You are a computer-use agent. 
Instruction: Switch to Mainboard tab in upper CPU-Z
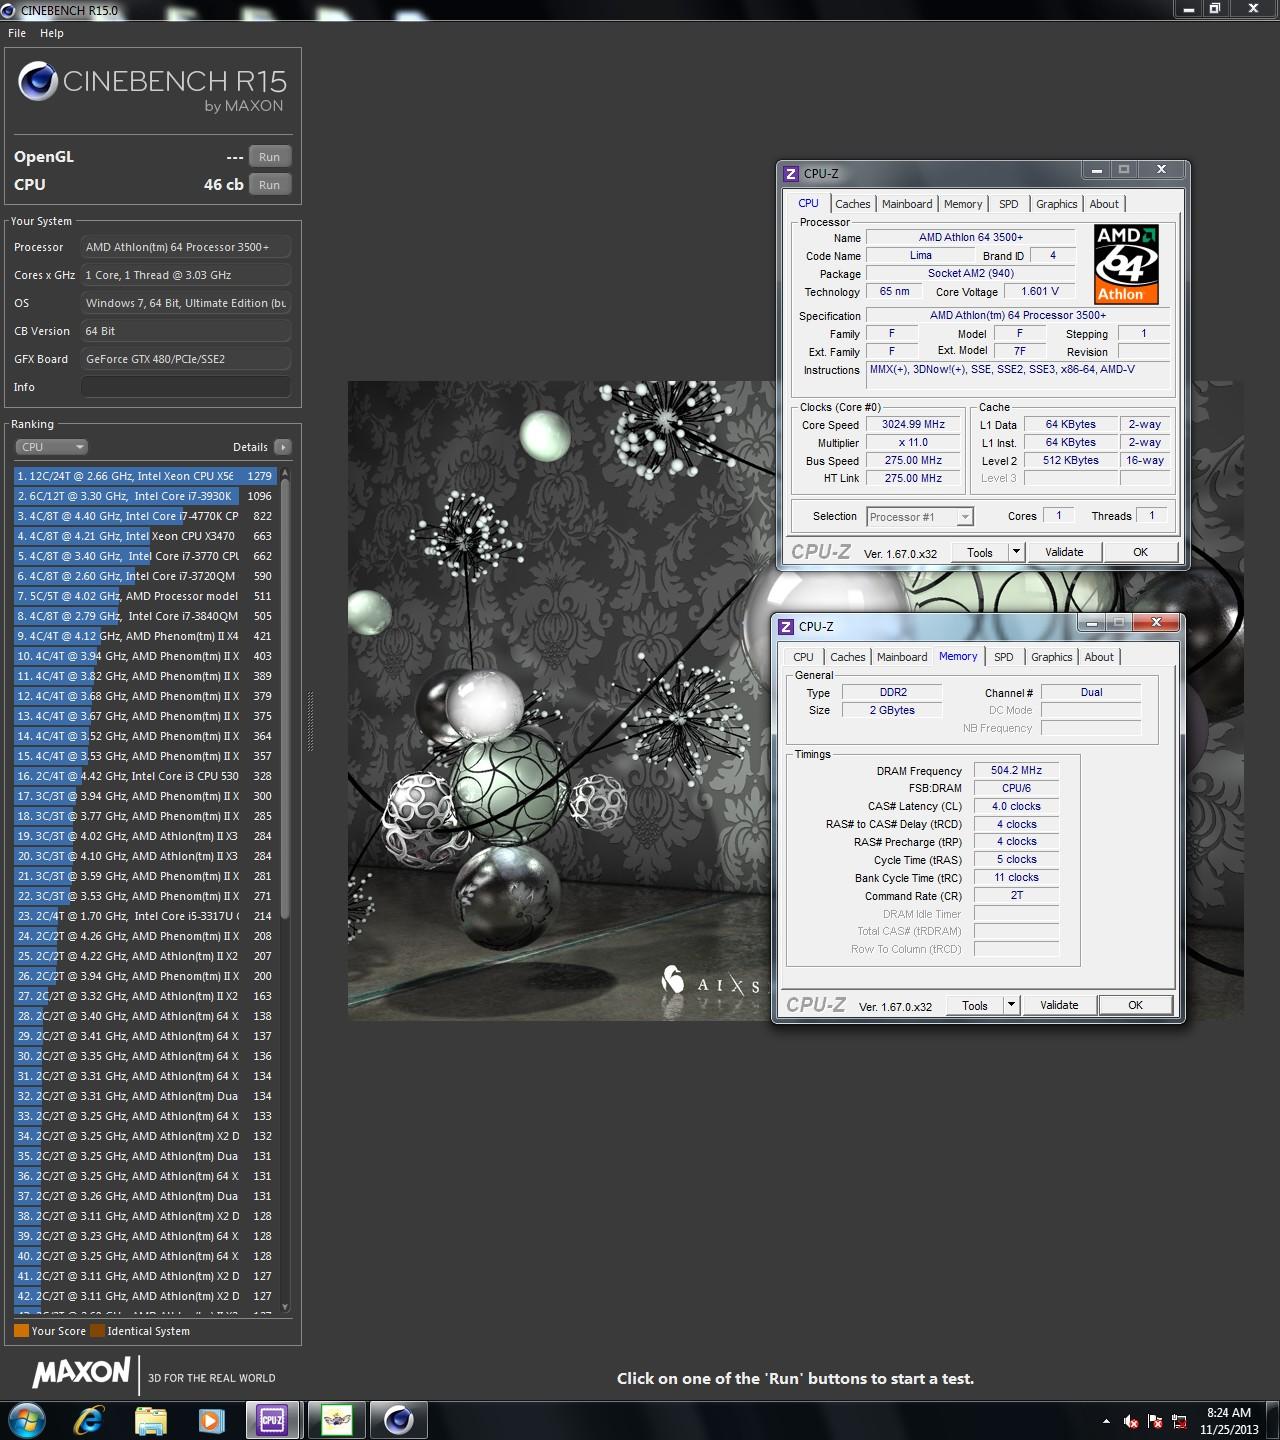pos(907,204)
